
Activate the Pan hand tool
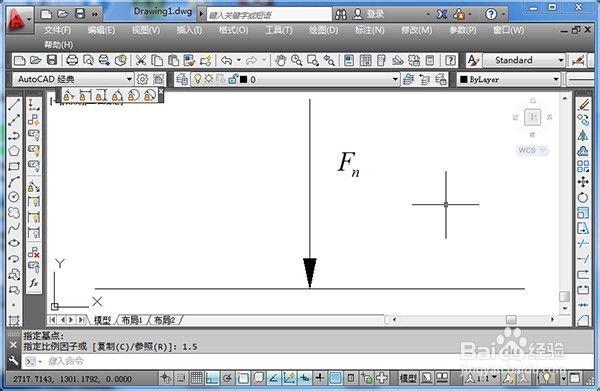coord(280,60)
